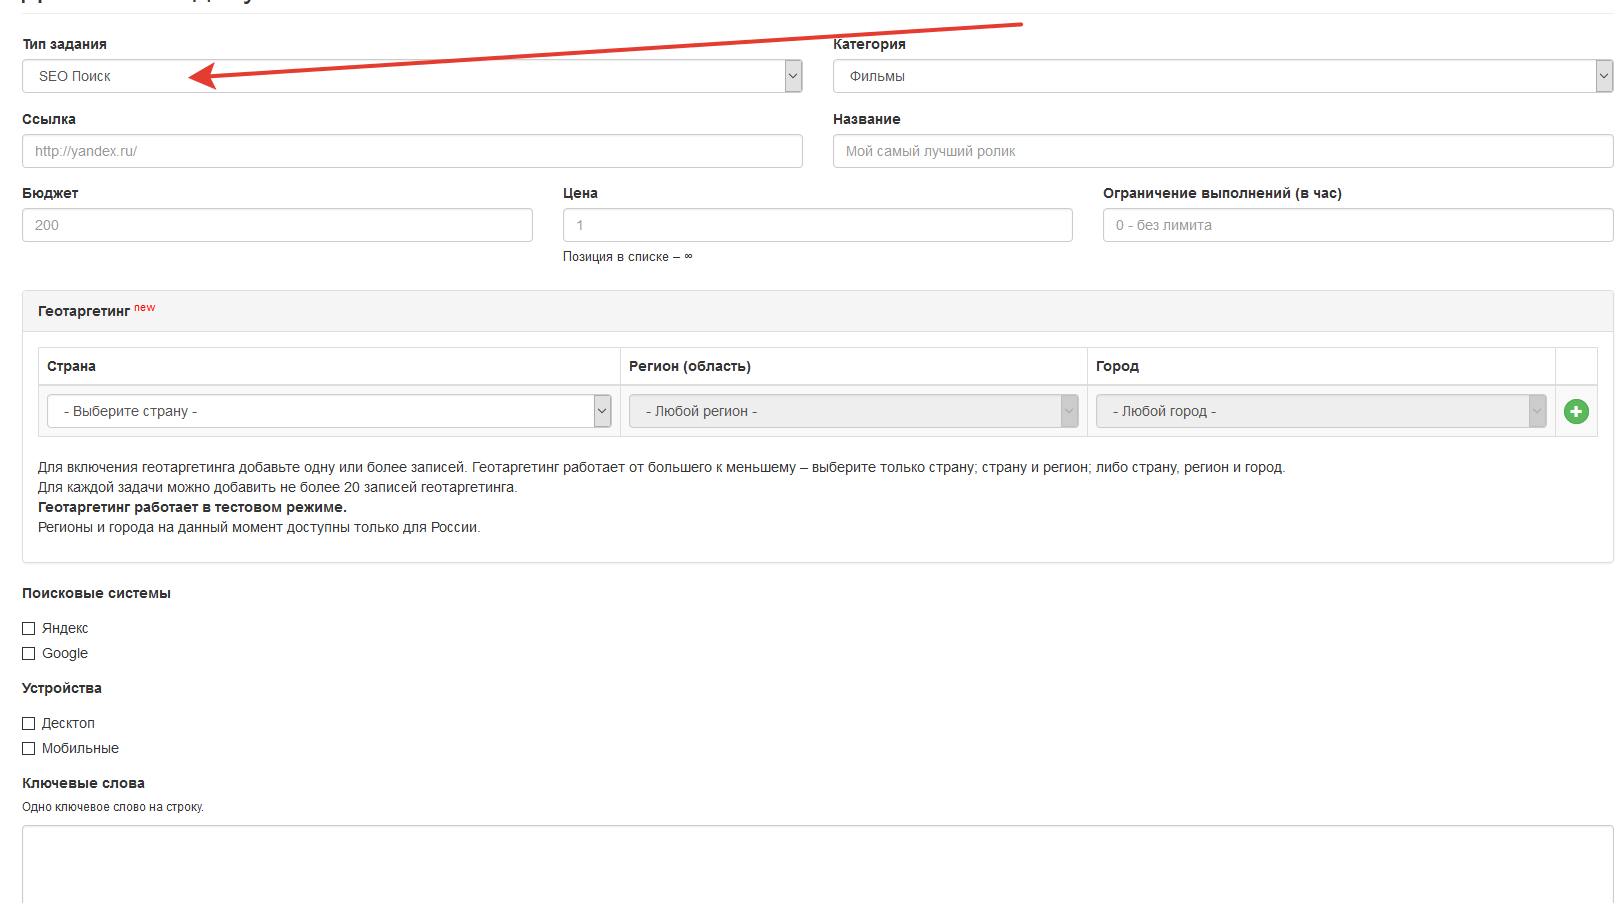Click the green plus icon to add geotargeting row
The image size is (1621, 903).
pos(1576,411)
